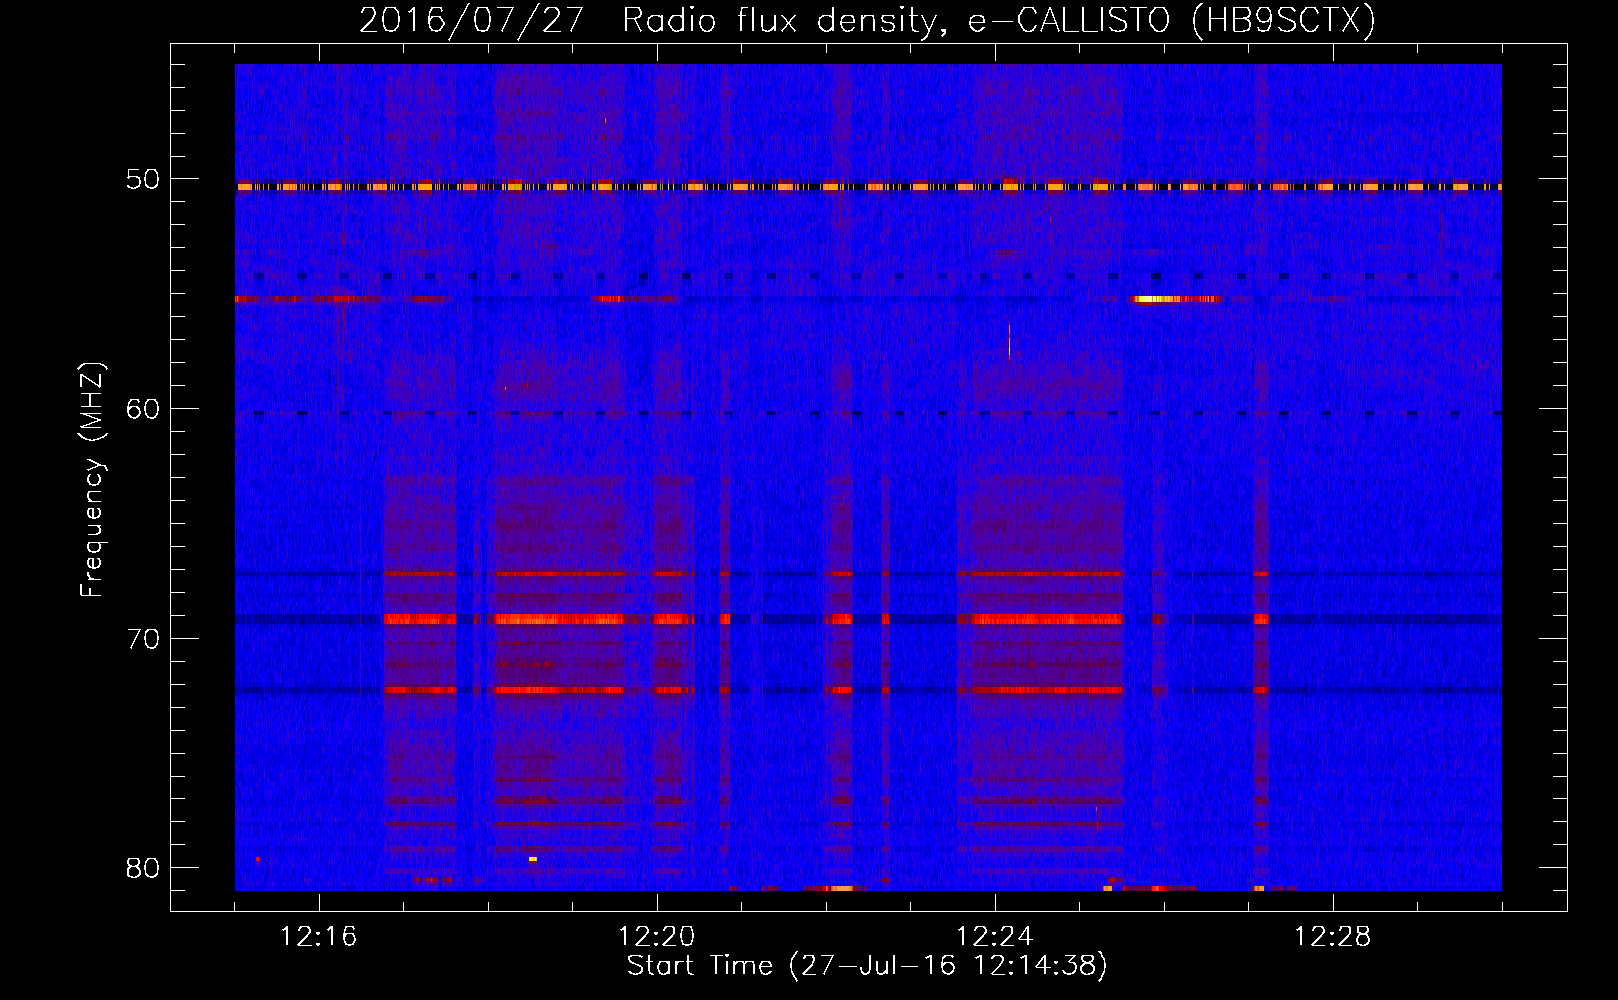Screen dimensions: 1618x1000
Task: Click the '12:20' time tick label
Action: point(656,936)
